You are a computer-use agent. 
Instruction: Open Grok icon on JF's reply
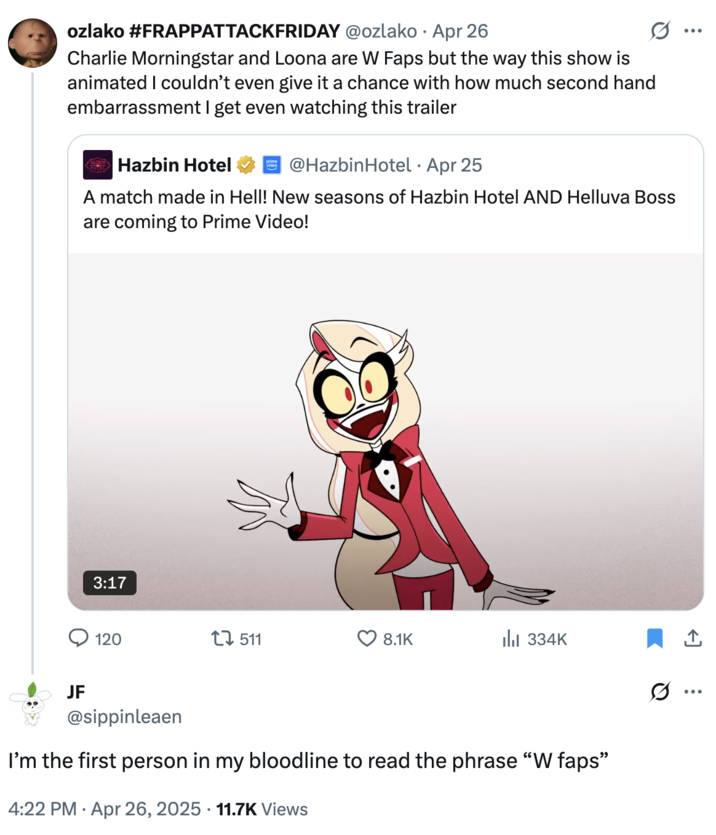[660, 692]
